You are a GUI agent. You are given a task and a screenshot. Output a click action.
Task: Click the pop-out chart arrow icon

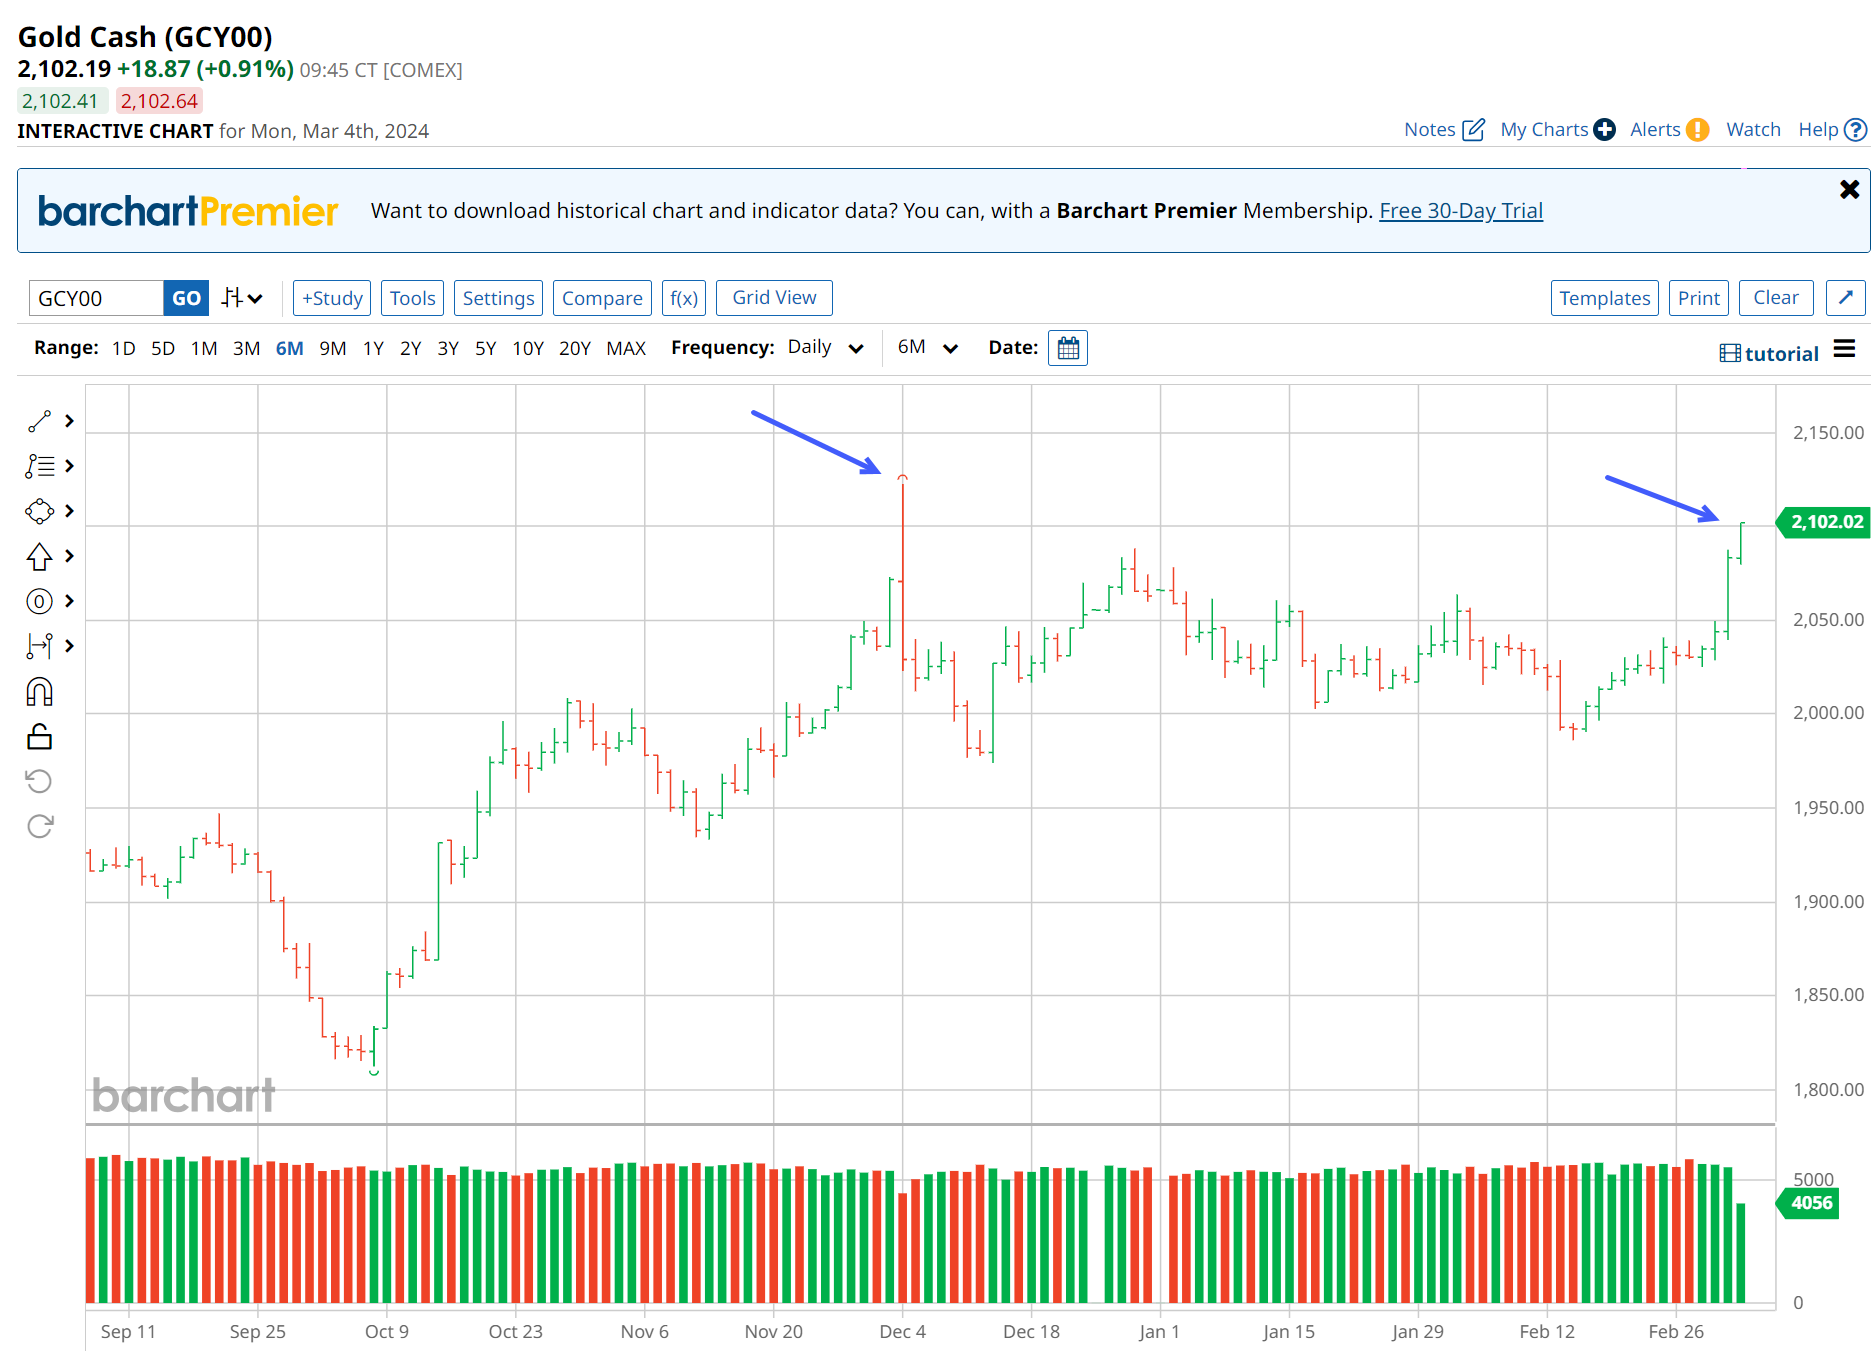click(1845, 298)
